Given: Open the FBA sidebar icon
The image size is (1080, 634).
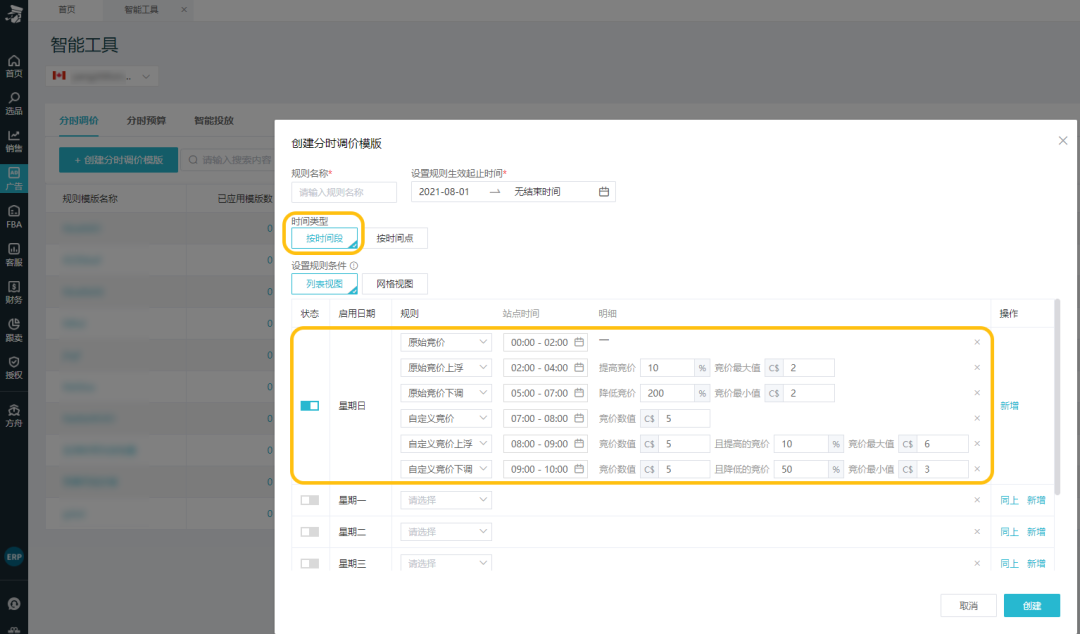Looking at the screenshot, I should 14,216.
